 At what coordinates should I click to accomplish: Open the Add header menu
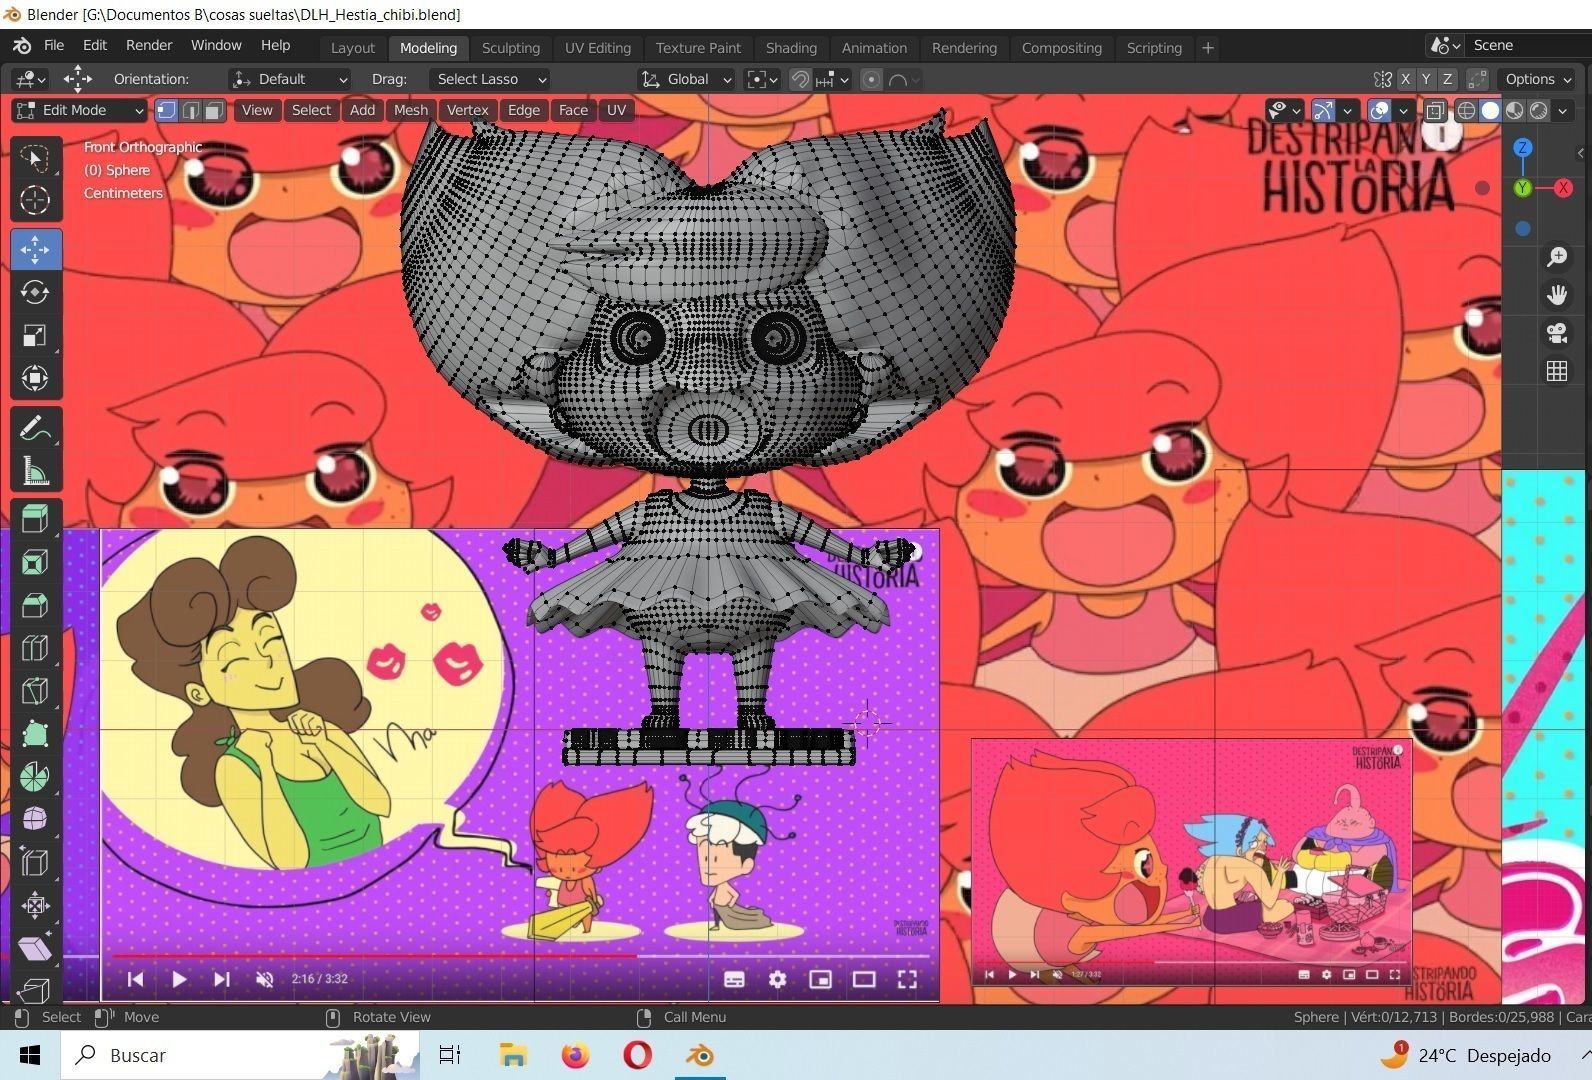[362, 110]
